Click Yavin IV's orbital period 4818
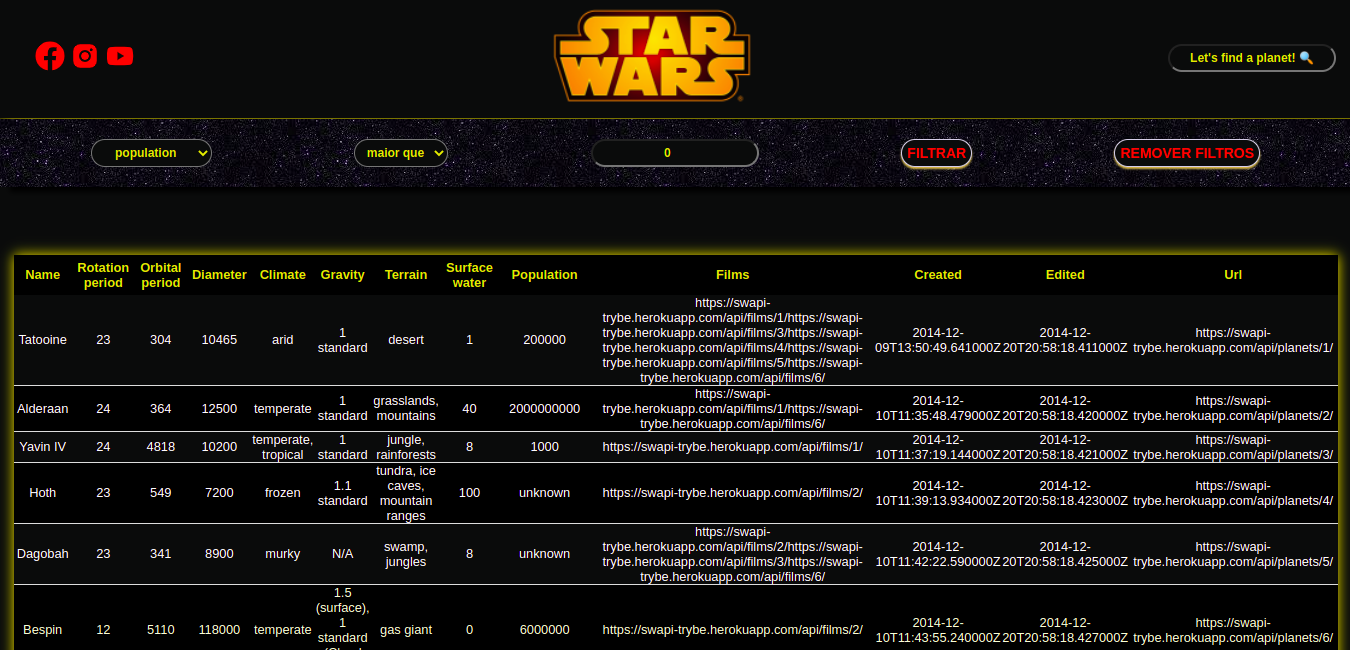 point(160,447)
